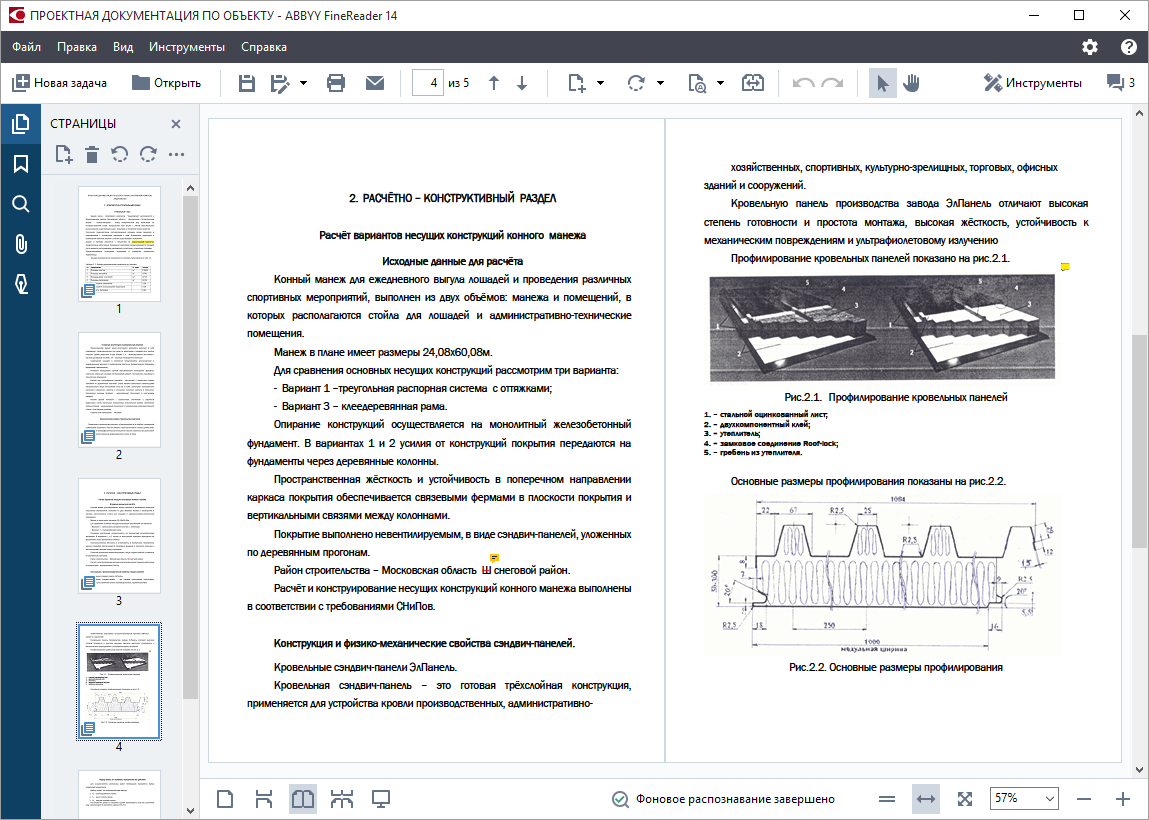Toggle the Pages sidebar icon
The height and width of the screenshot is (820, 1149).
point(21,124)
